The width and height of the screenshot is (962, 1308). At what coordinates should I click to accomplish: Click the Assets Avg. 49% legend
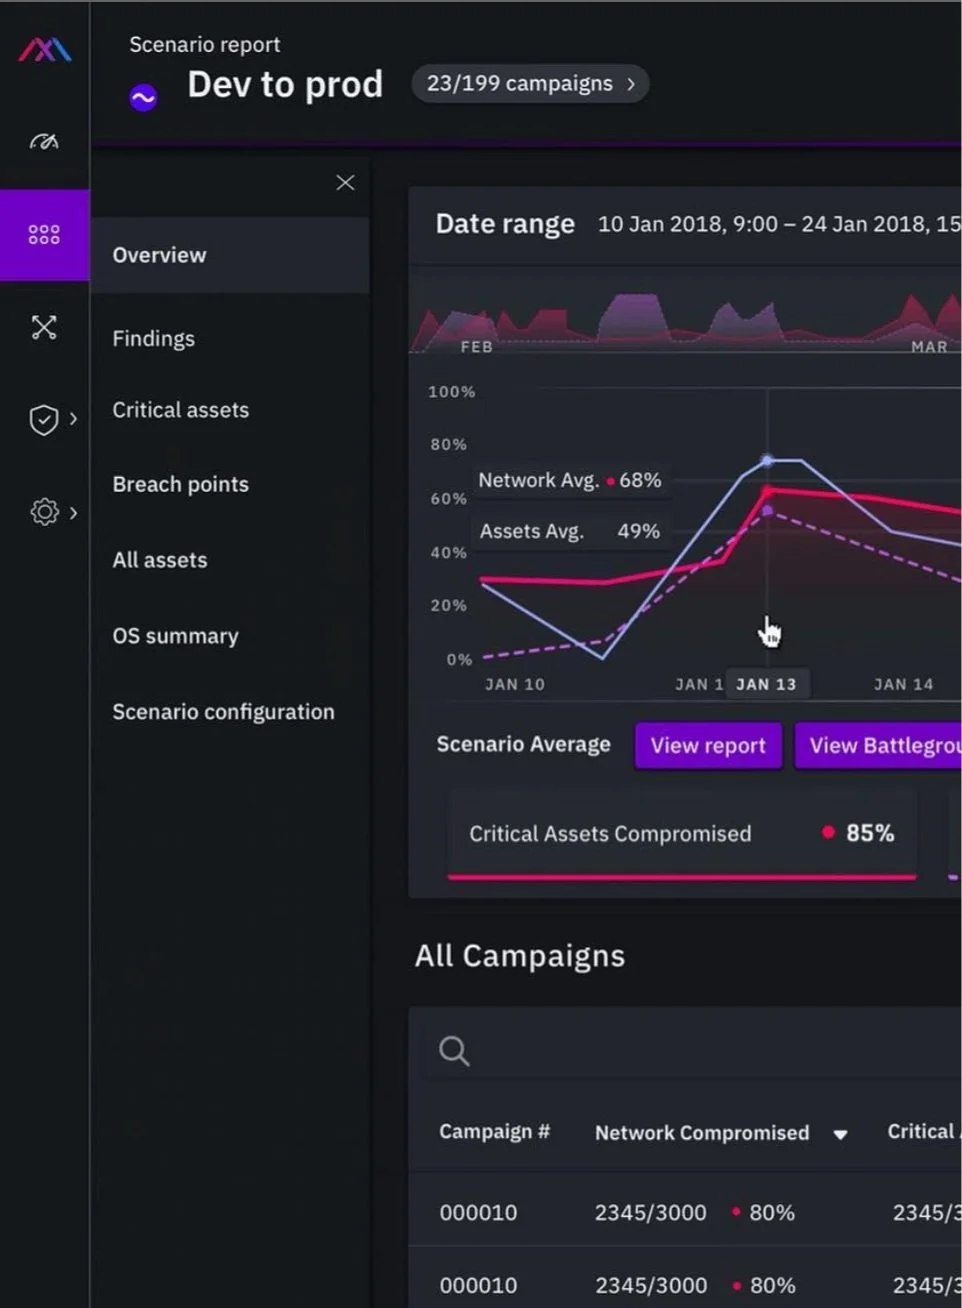coord(569,531)
